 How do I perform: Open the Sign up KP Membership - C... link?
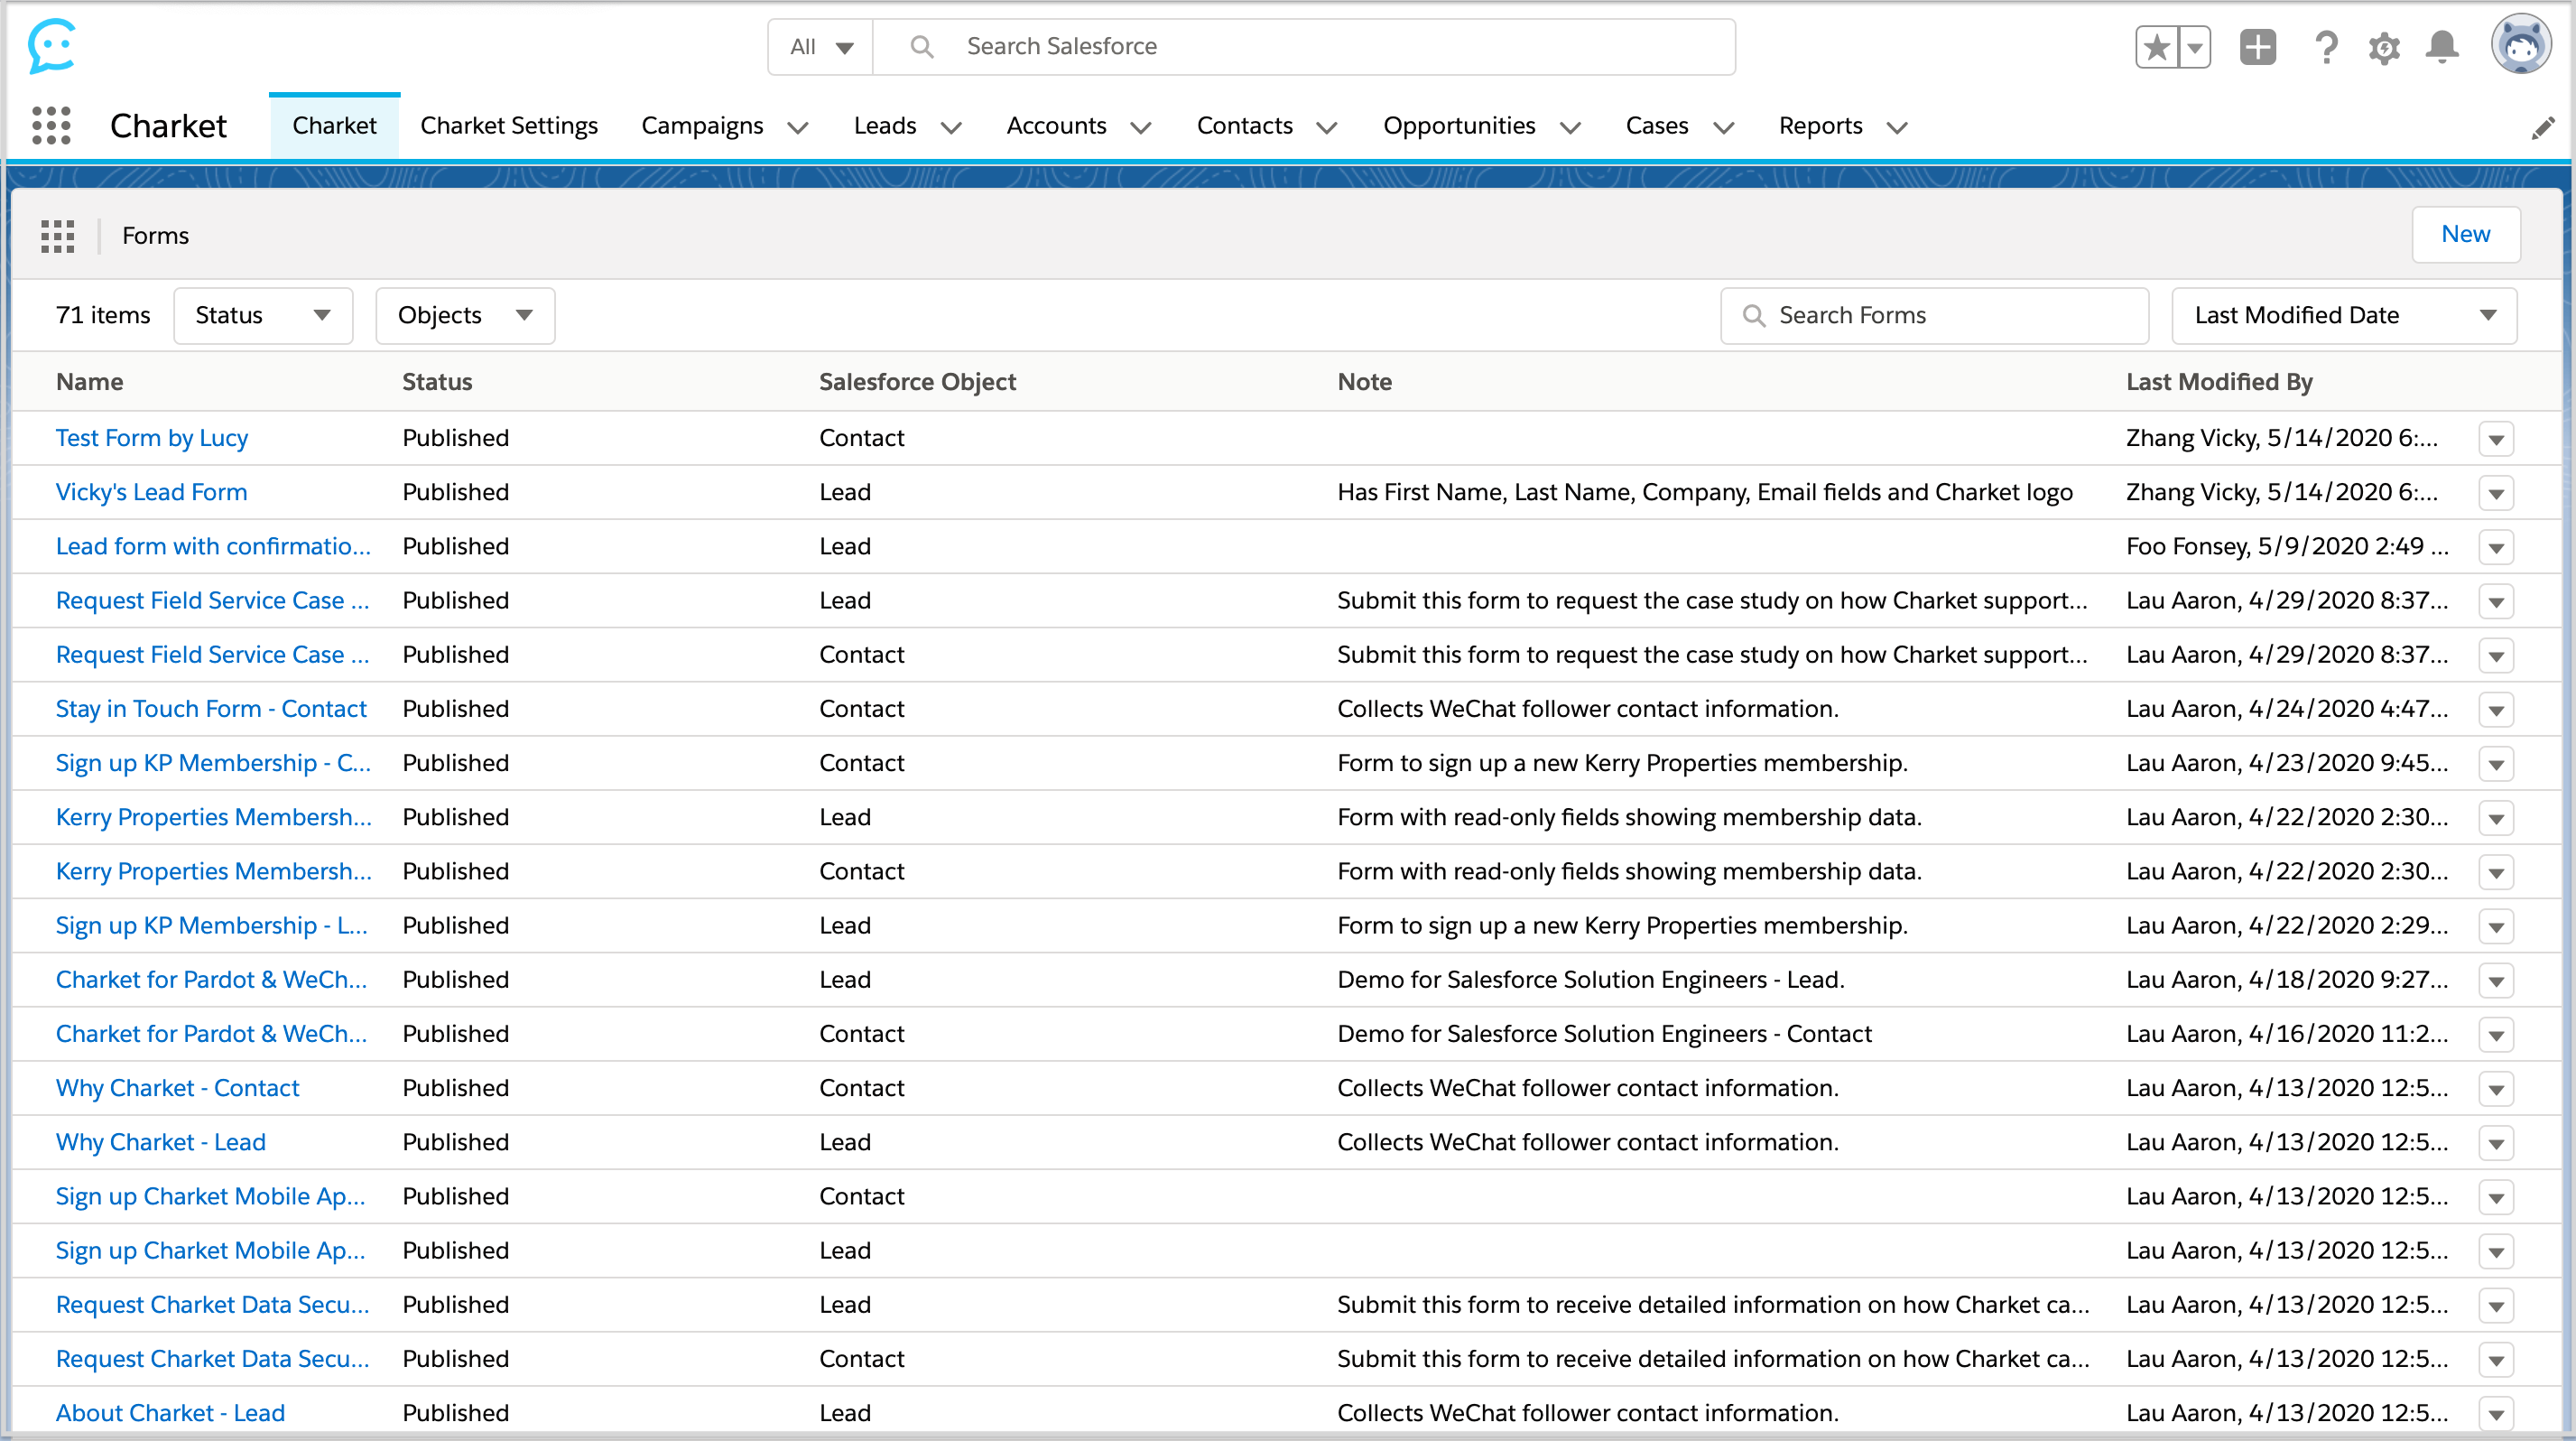[213, 763]
